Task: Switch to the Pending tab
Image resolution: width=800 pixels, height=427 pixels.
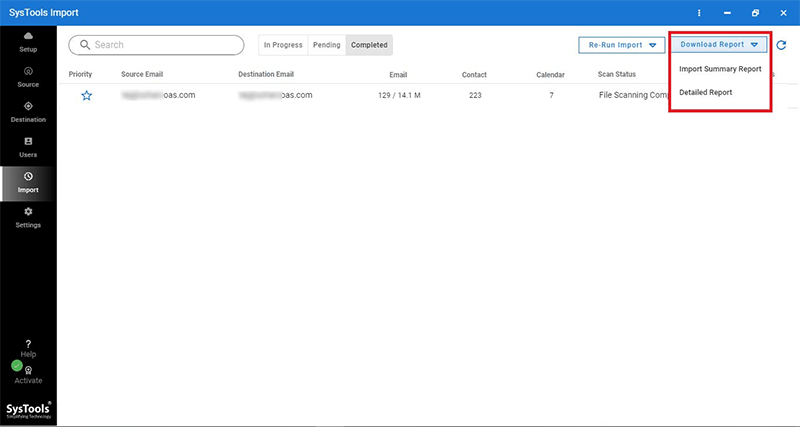Action: pyautogui.click(x=327, y=45)
